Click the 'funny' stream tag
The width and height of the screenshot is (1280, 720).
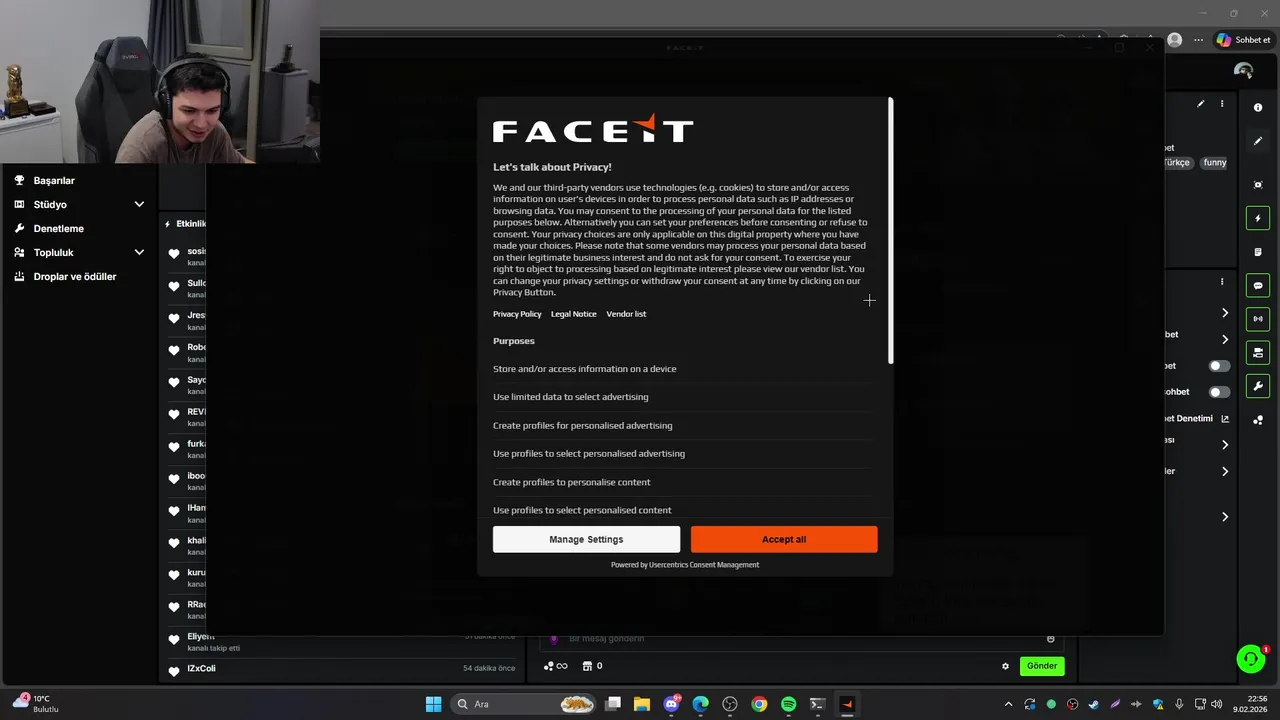pyautogui.click(x=1215, y=162)
